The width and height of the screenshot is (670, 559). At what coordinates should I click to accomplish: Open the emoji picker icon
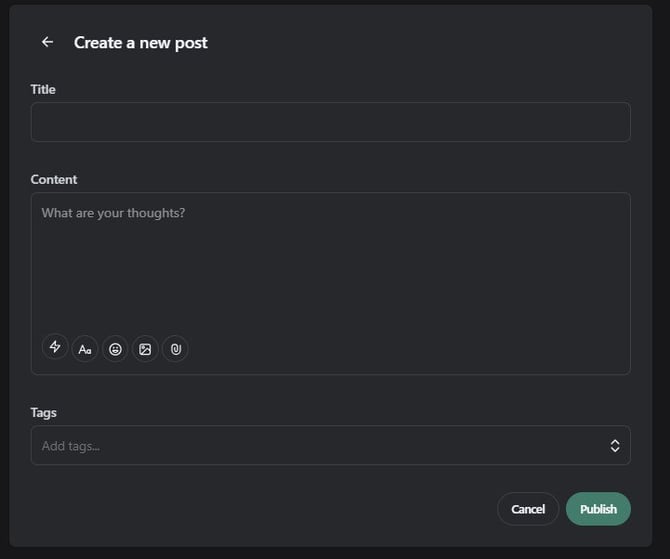click(x=115, y=349)
